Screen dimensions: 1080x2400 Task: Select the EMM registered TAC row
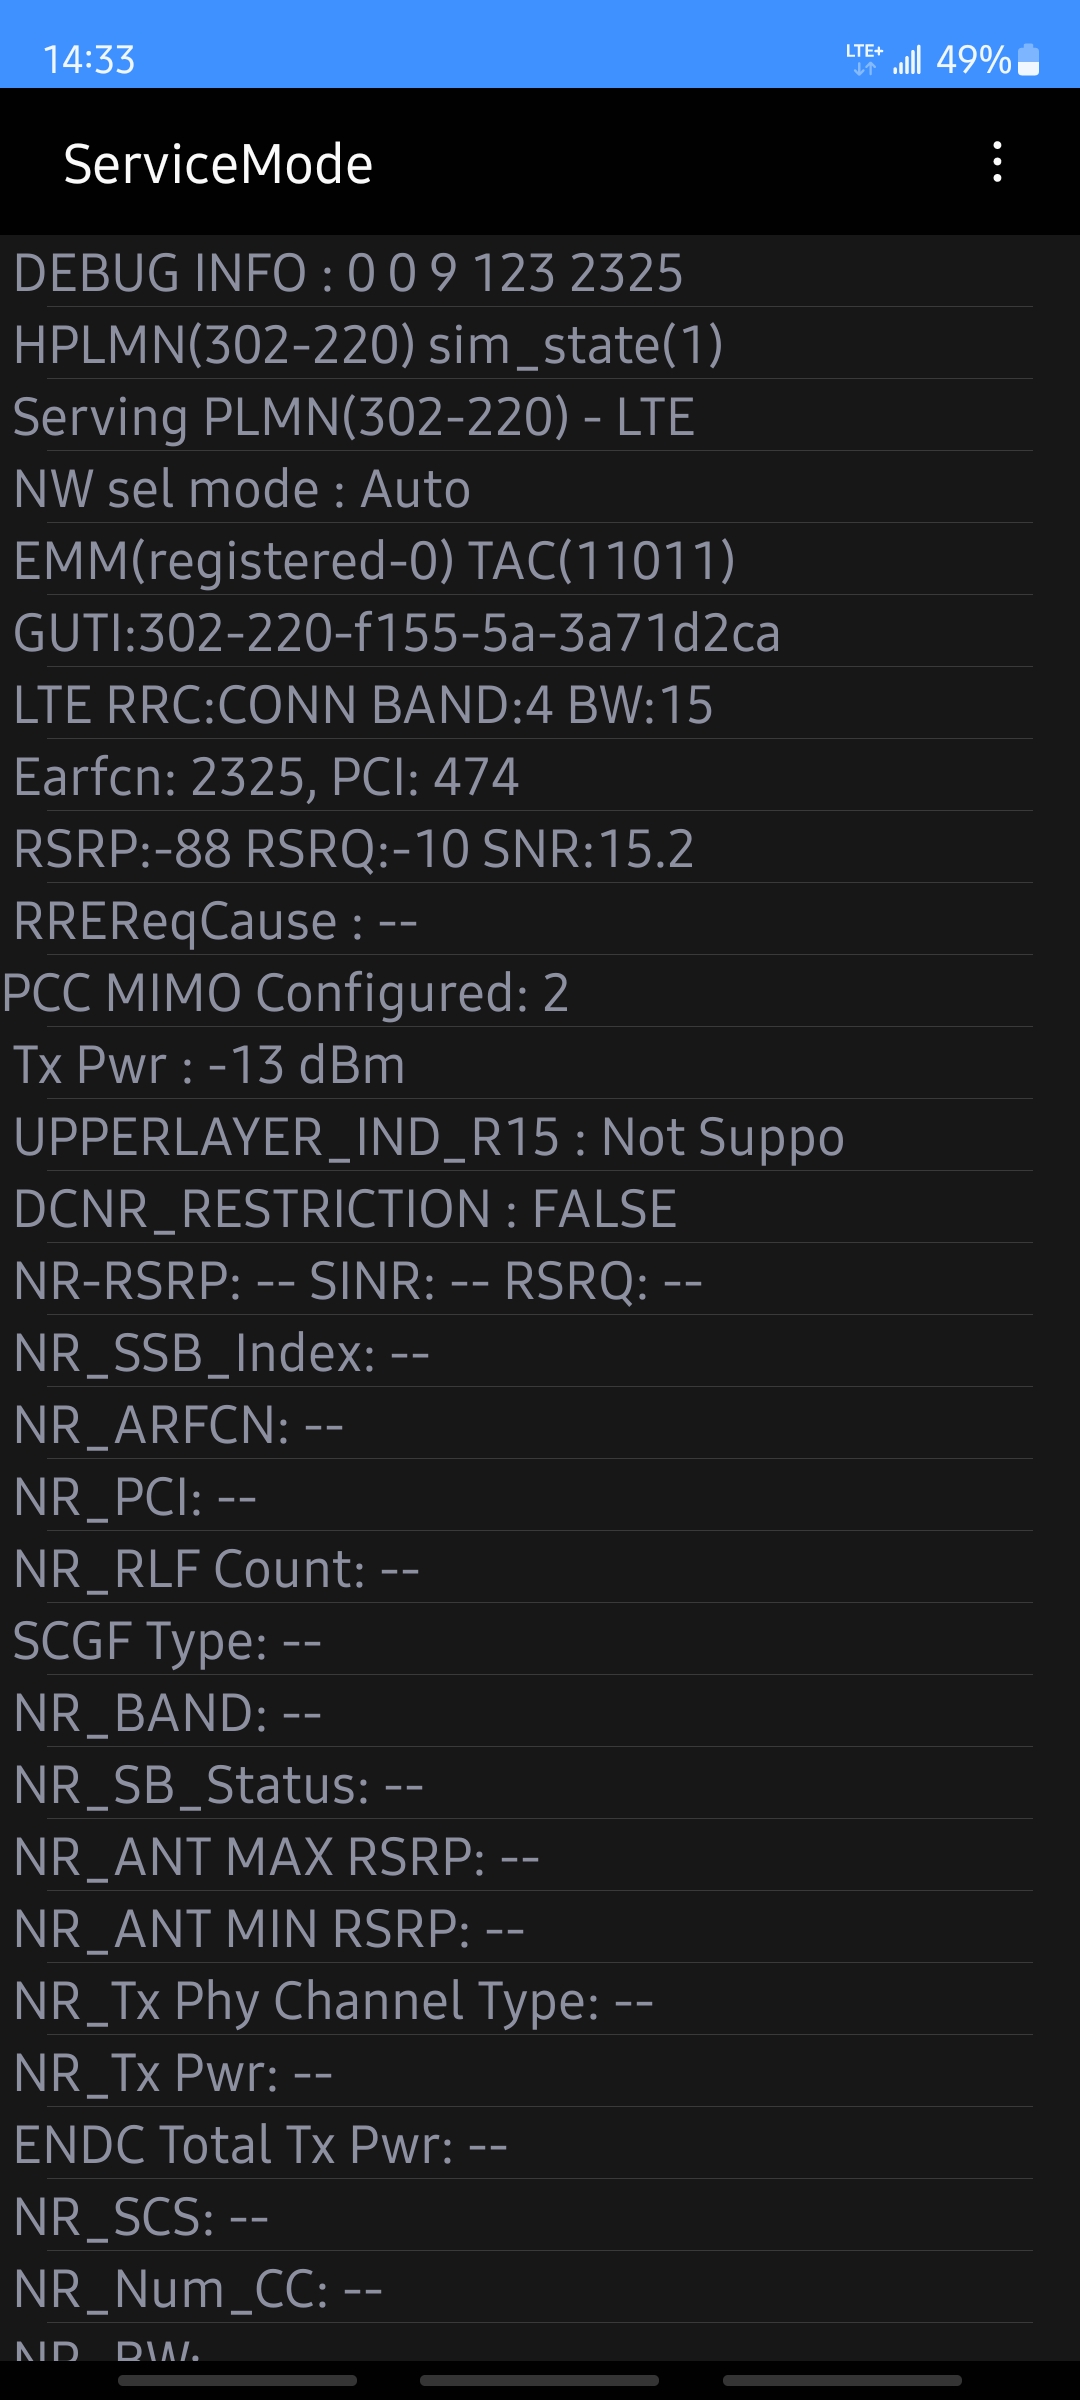375,561
